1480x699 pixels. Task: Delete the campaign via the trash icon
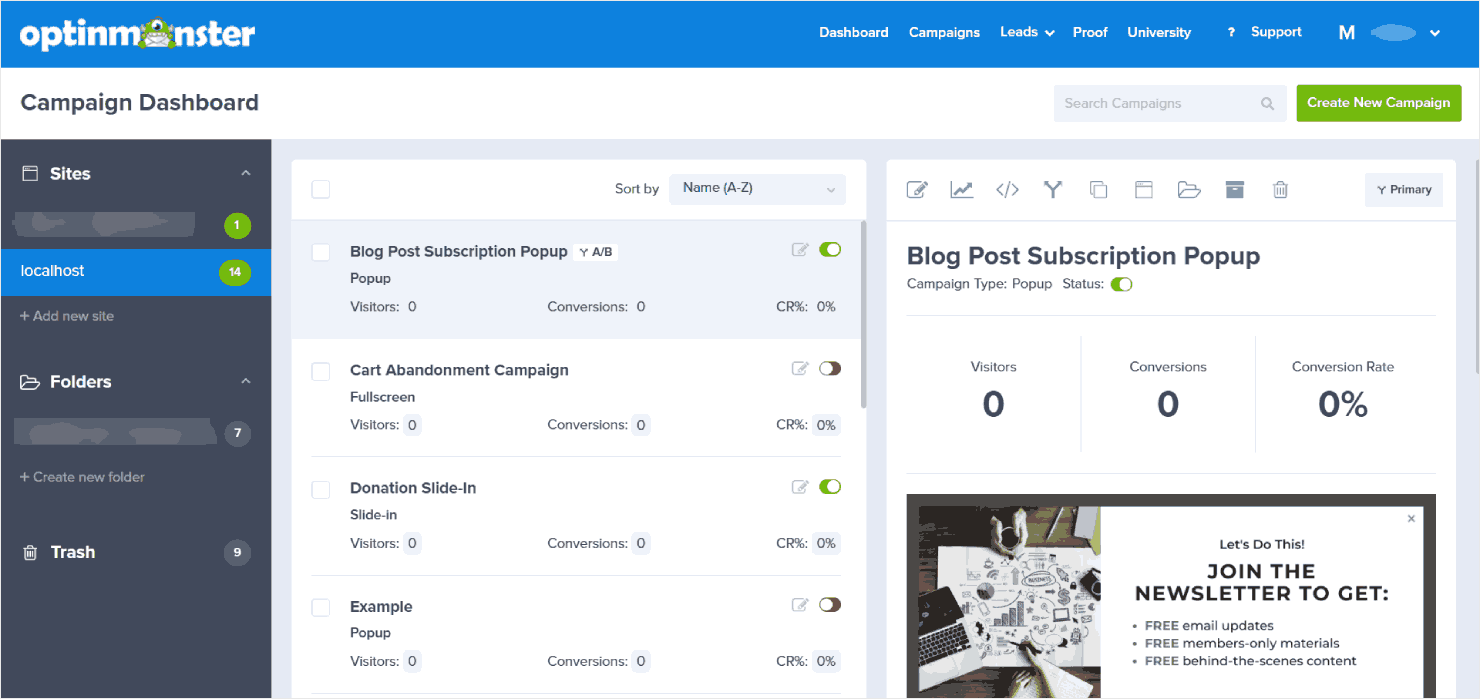[x=1280, y=189]
